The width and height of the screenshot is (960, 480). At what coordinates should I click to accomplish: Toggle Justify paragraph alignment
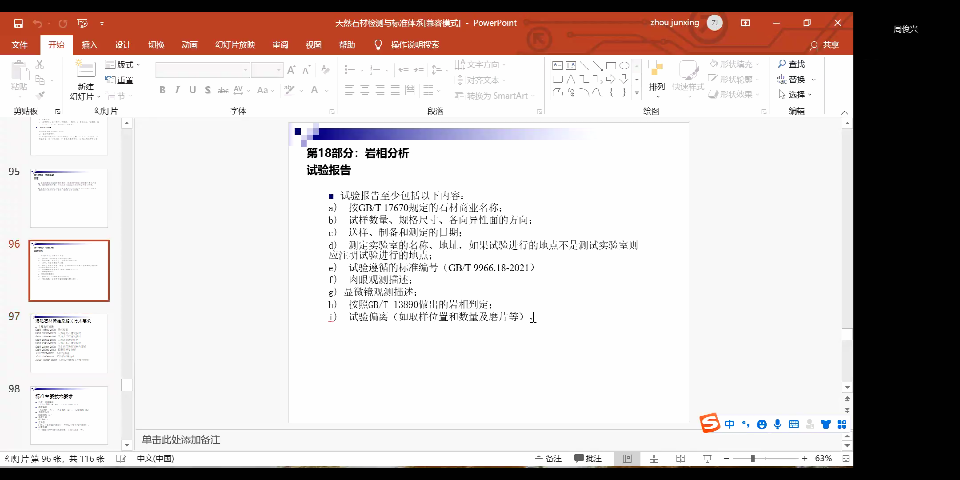pos(397,90)
